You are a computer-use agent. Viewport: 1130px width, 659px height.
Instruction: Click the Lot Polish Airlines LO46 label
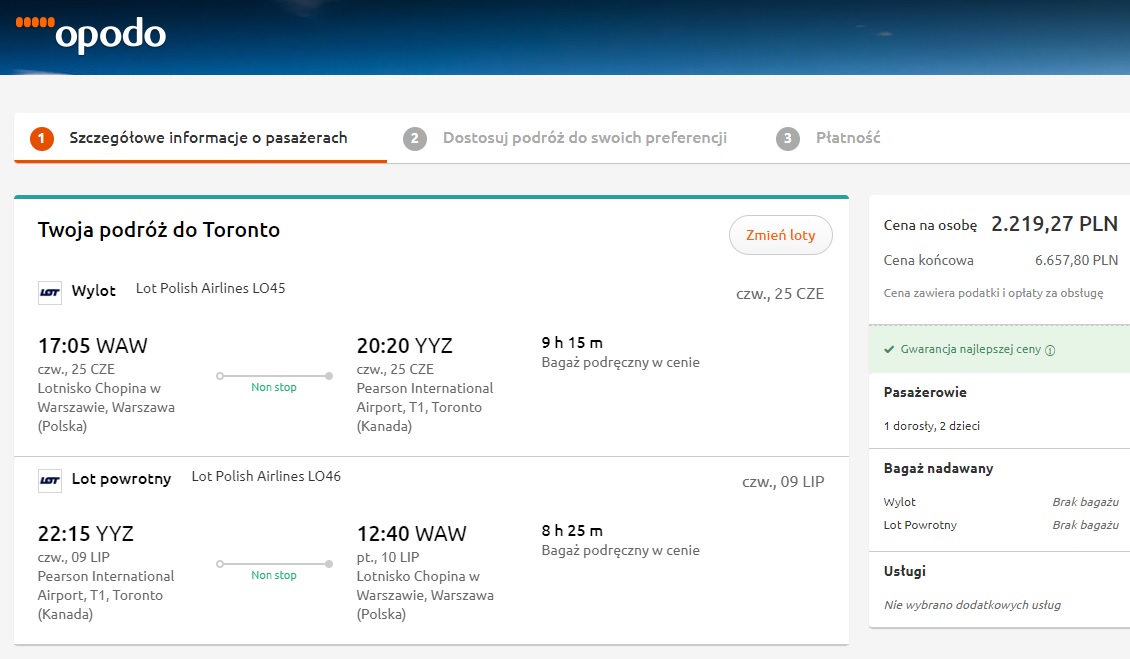pyautogui.click(x=266, y=477)
